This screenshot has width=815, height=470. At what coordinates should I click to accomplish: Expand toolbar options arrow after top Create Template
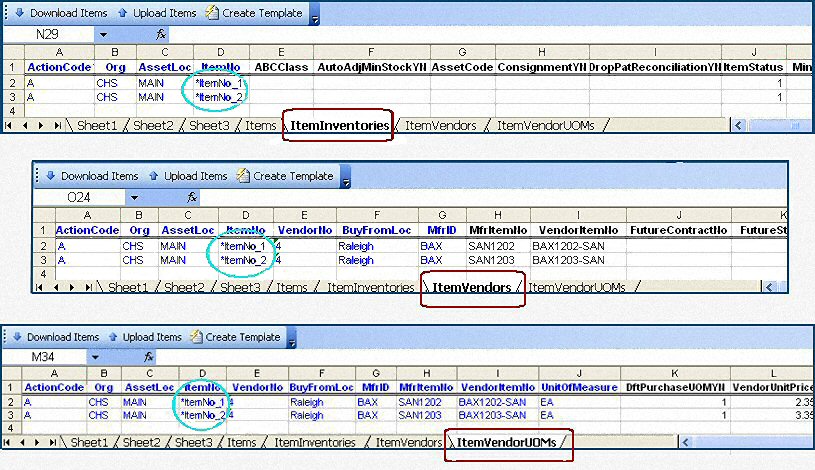point(316,17)
